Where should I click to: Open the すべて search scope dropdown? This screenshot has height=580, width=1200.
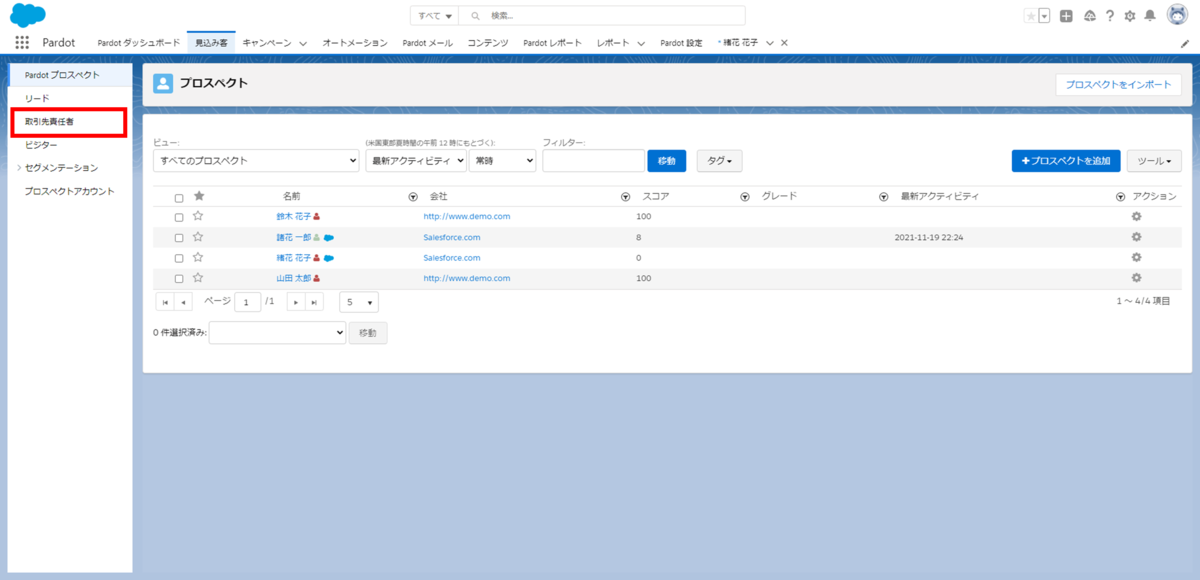click(x=434, y=16)
